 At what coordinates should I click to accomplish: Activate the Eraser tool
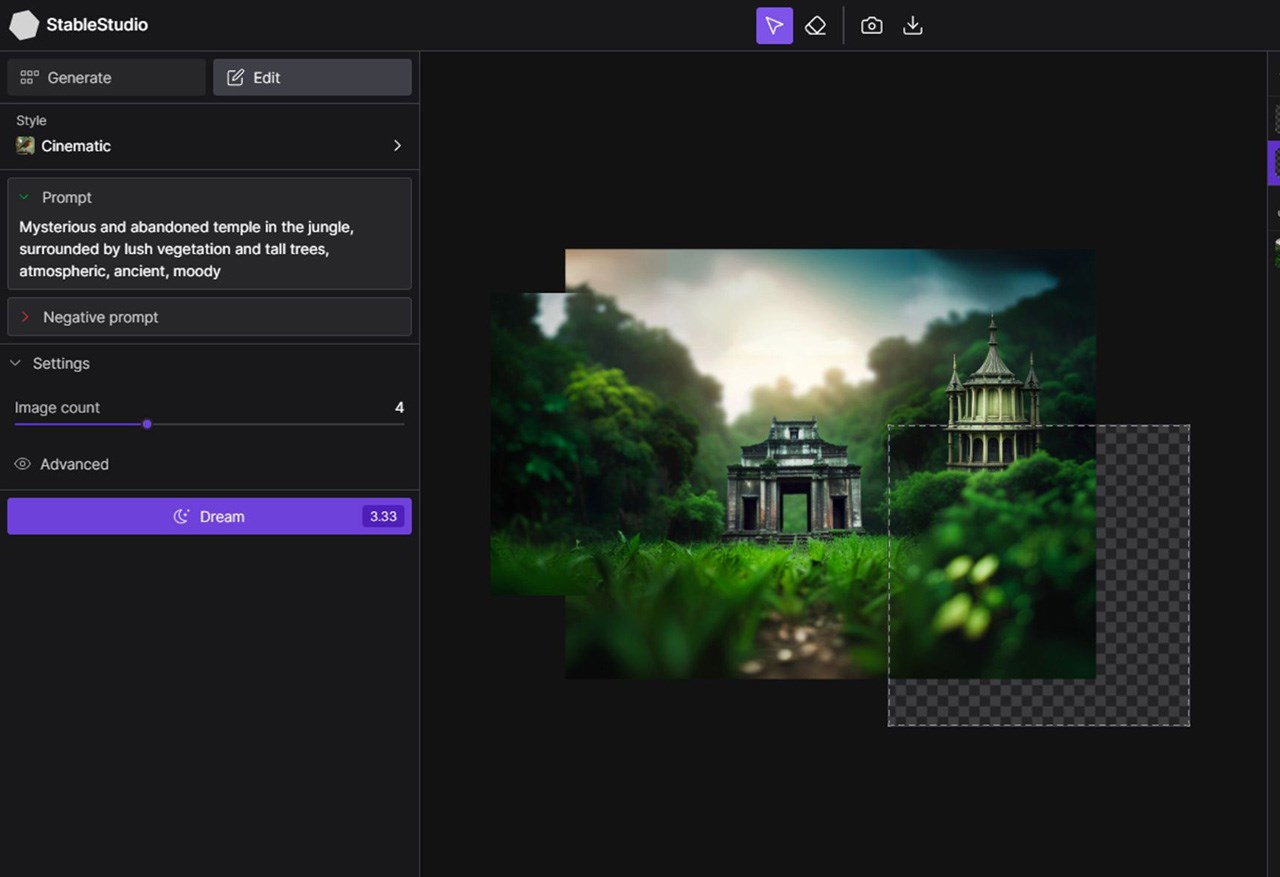(815, 26)
